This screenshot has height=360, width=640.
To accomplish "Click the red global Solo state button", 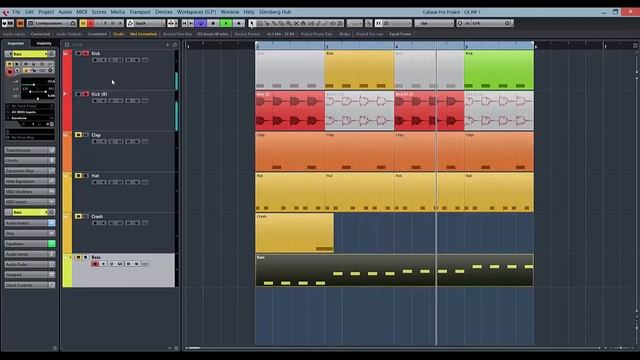I will (x=91, y=23).
